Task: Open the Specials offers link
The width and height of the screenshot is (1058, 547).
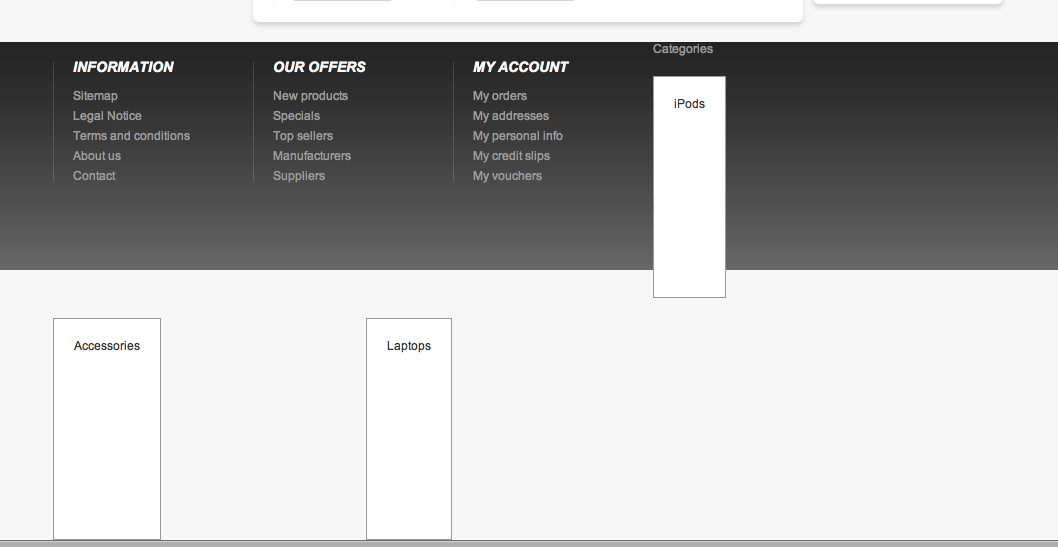Action: [296, 116]
